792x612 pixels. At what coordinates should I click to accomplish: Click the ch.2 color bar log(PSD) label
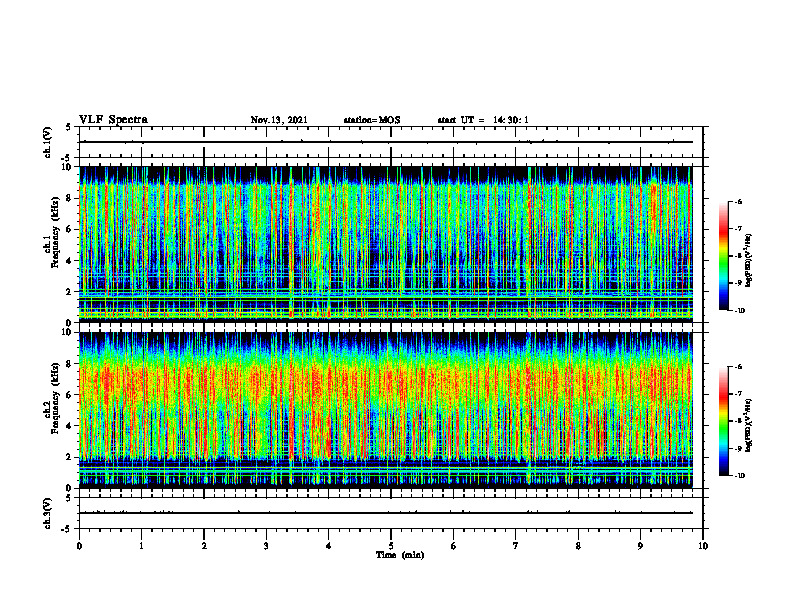click(749, 425)
